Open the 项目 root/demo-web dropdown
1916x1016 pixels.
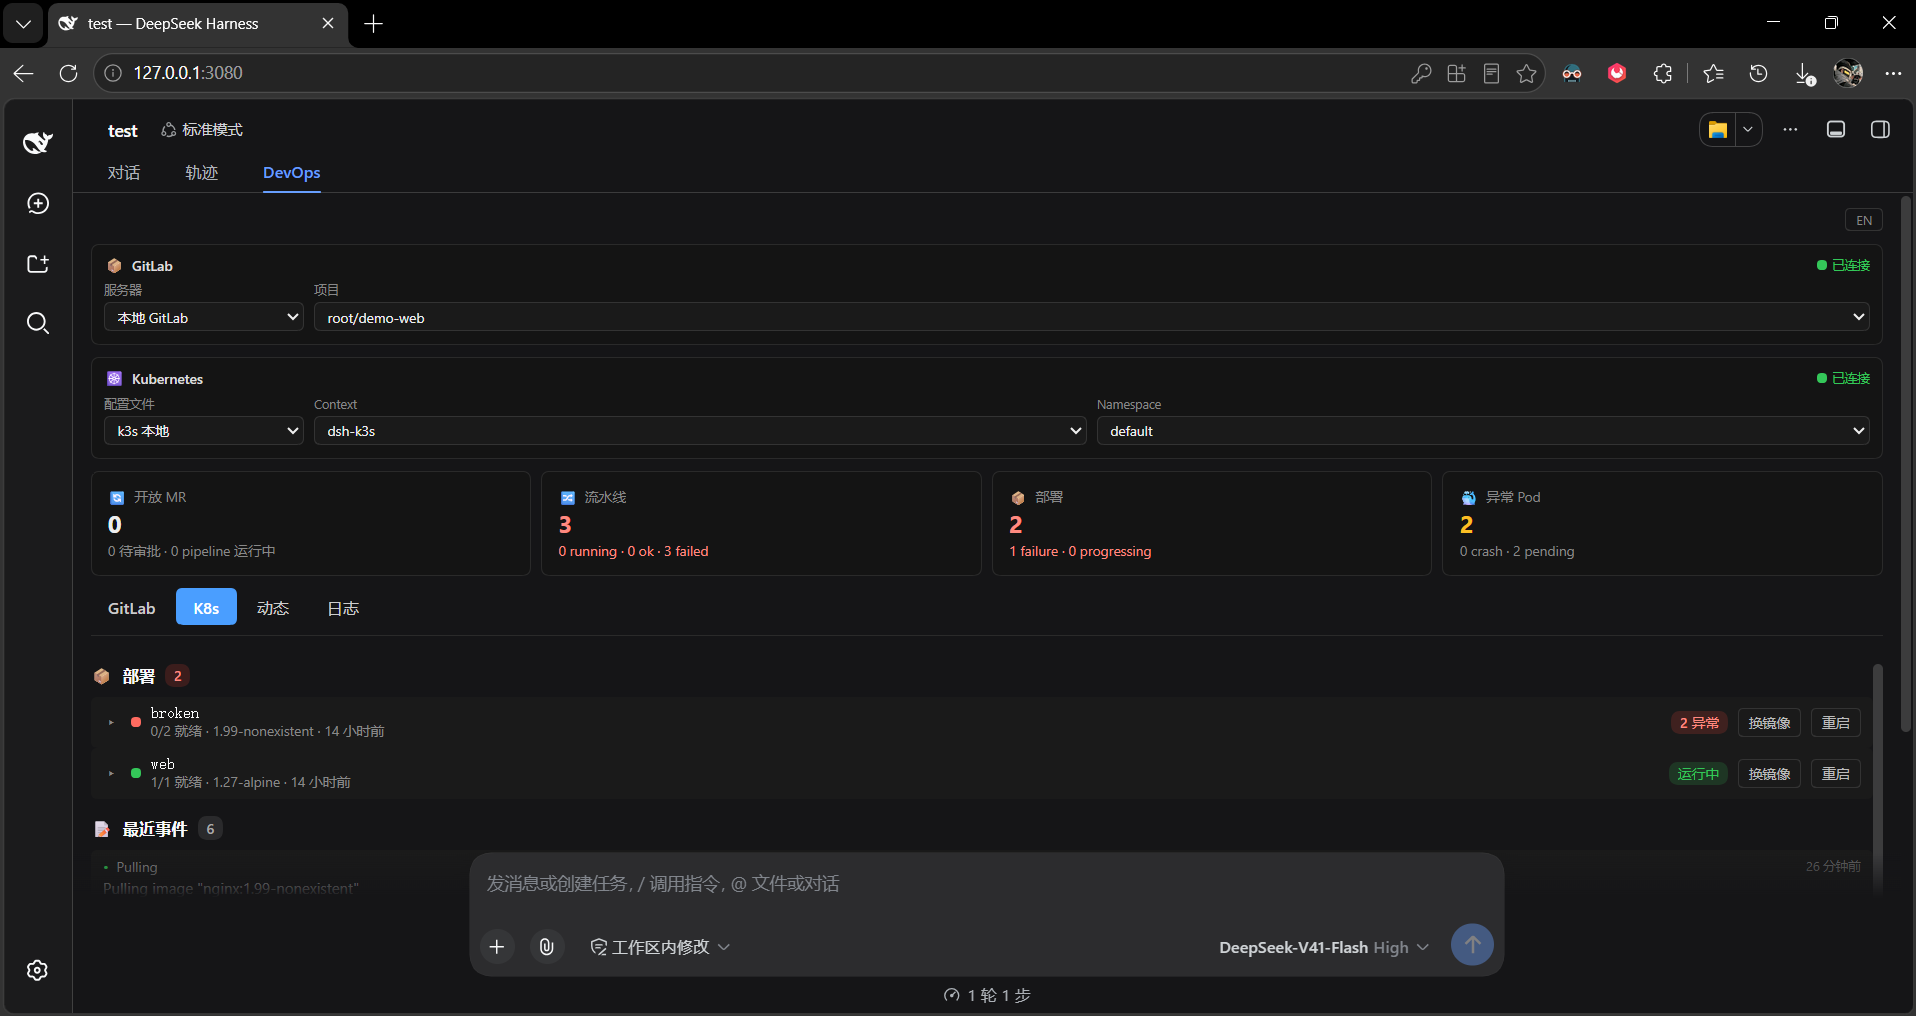[1092, 317]
